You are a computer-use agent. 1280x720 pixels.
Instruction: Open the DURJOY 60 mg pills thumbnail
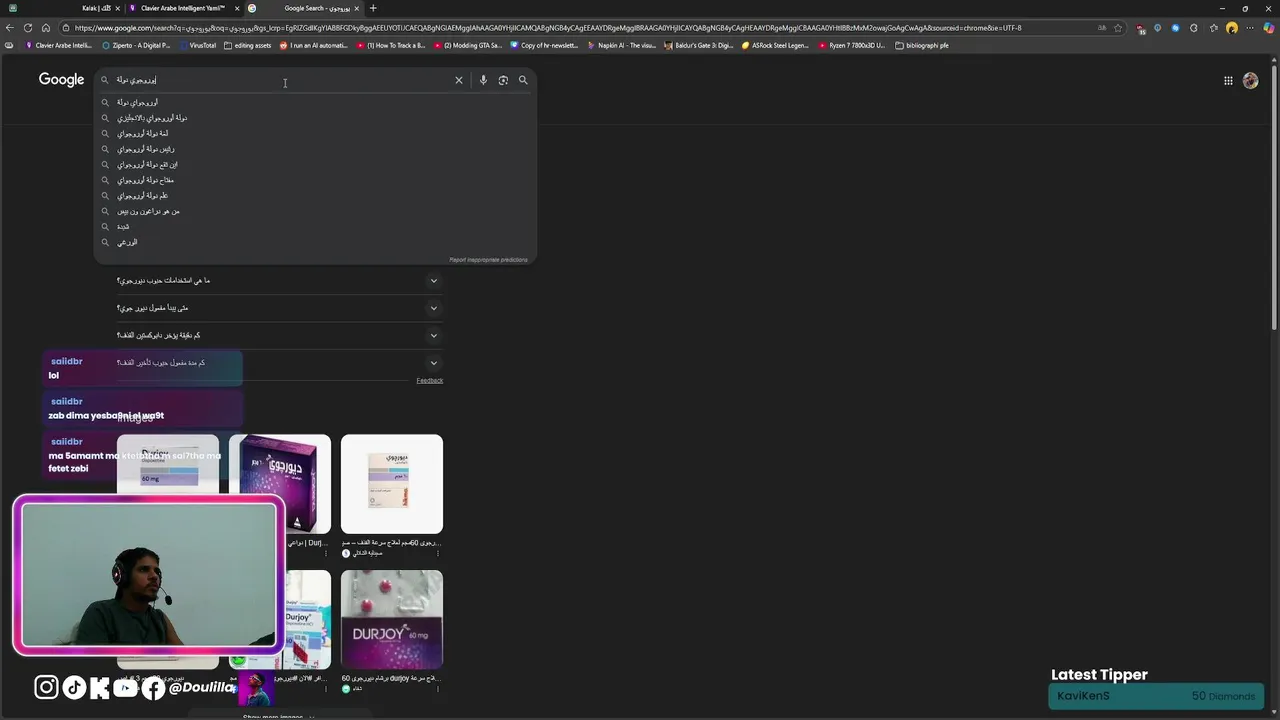click(x=392, y=619)
